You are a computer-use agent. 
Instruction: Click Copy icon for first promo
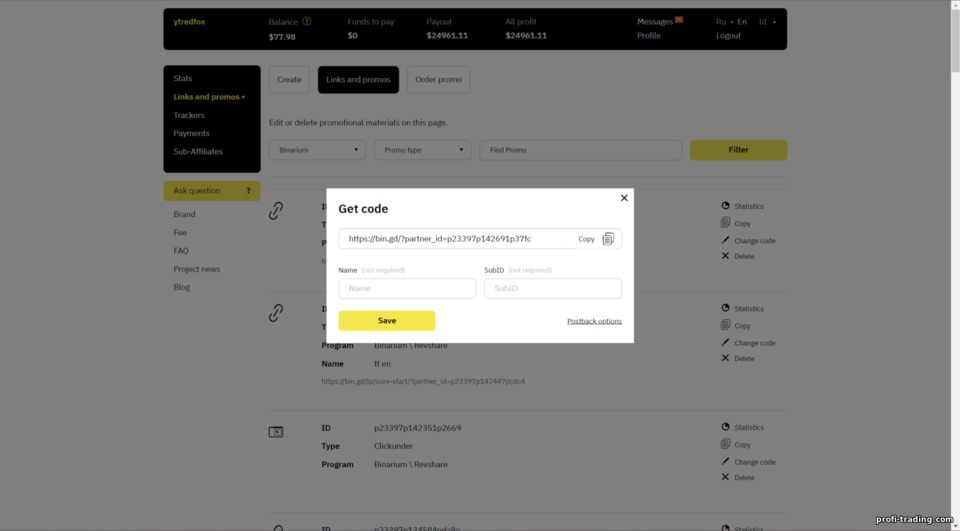726,223
